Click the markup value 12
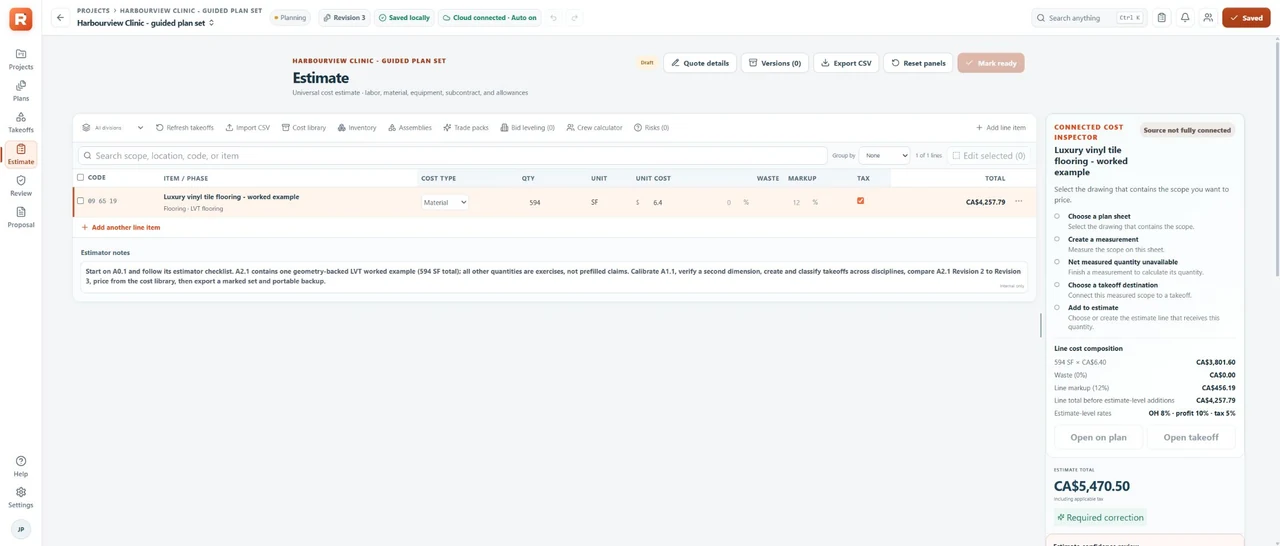The width and height of the screenshot is (1280, 546). (796, 202)
